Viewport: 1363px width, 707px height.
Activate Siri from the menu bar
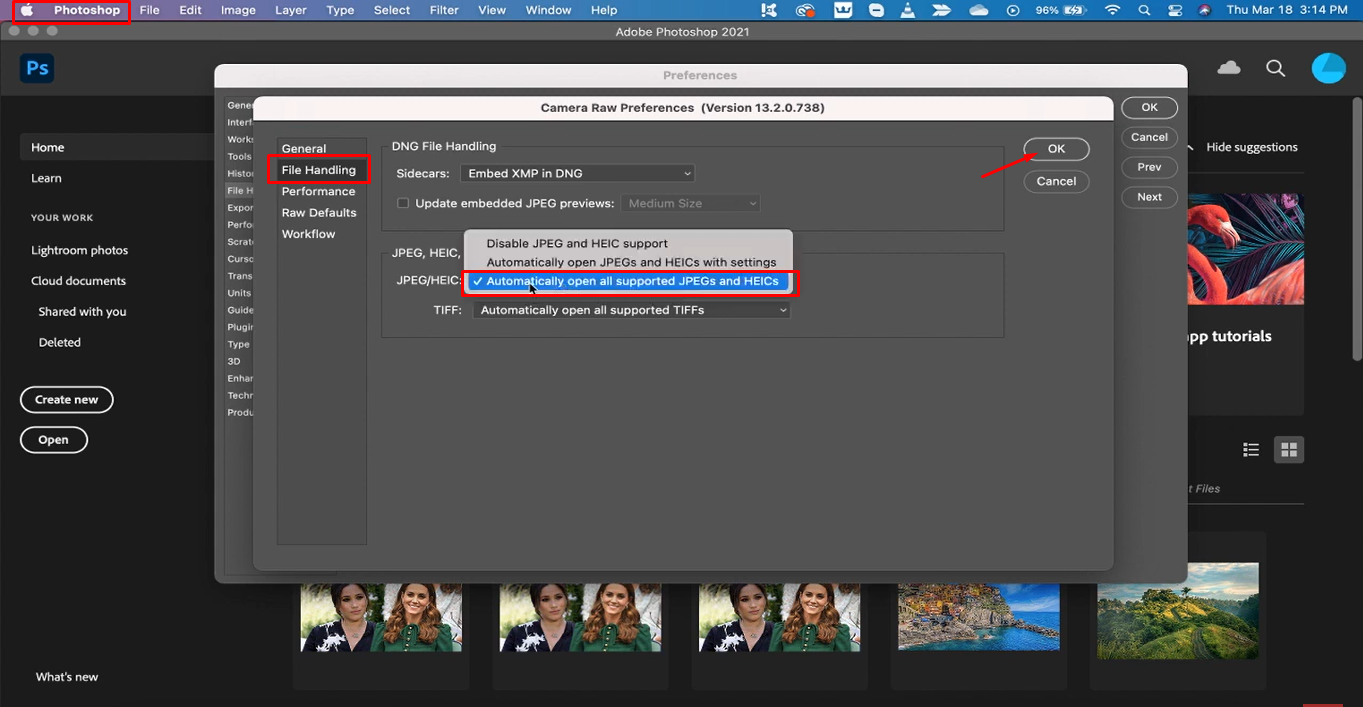coord(1204,10)
